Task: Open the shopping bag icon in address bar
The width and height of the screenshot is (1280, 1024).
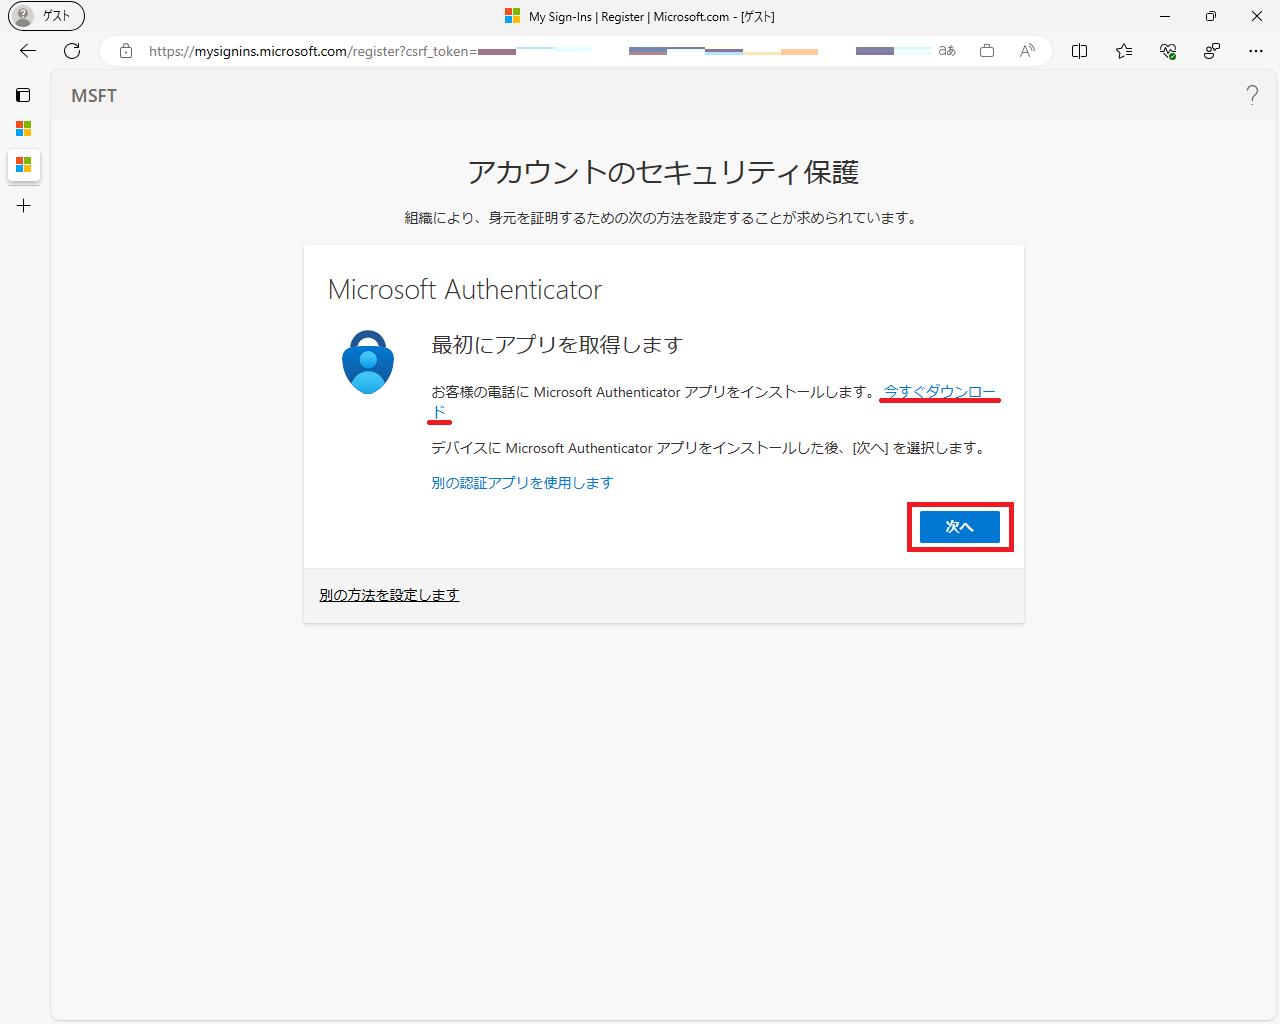Action: click(x=987, y=51)
